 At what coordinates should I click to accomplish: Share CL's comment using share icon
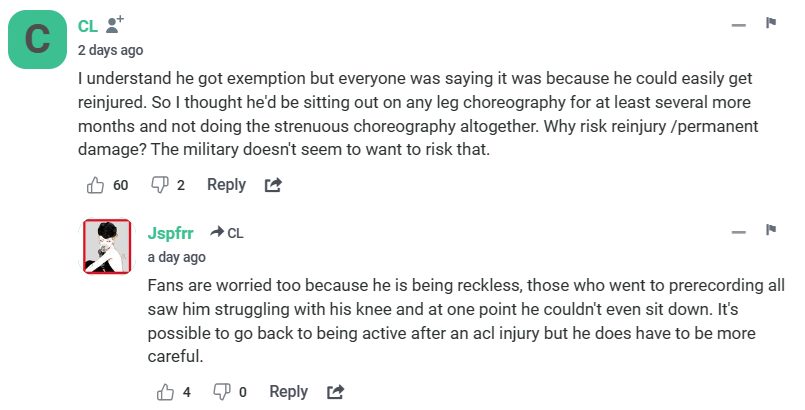pyautogui.click(x=273, y=185)
